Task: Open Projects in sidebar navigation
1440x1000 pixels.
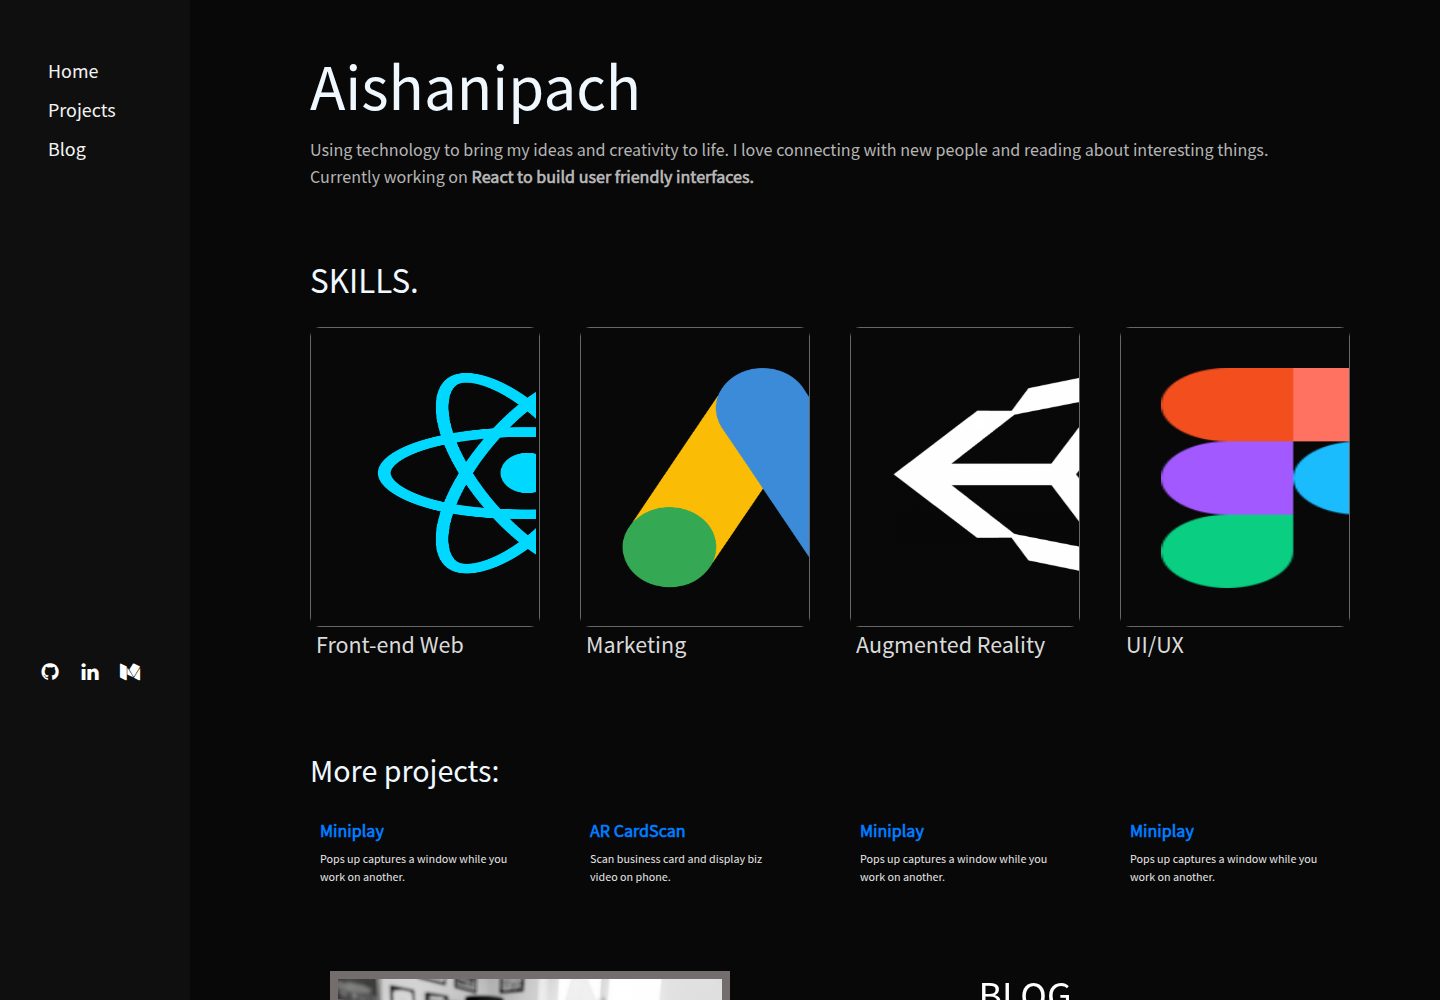Action: [x=82, y=111]
